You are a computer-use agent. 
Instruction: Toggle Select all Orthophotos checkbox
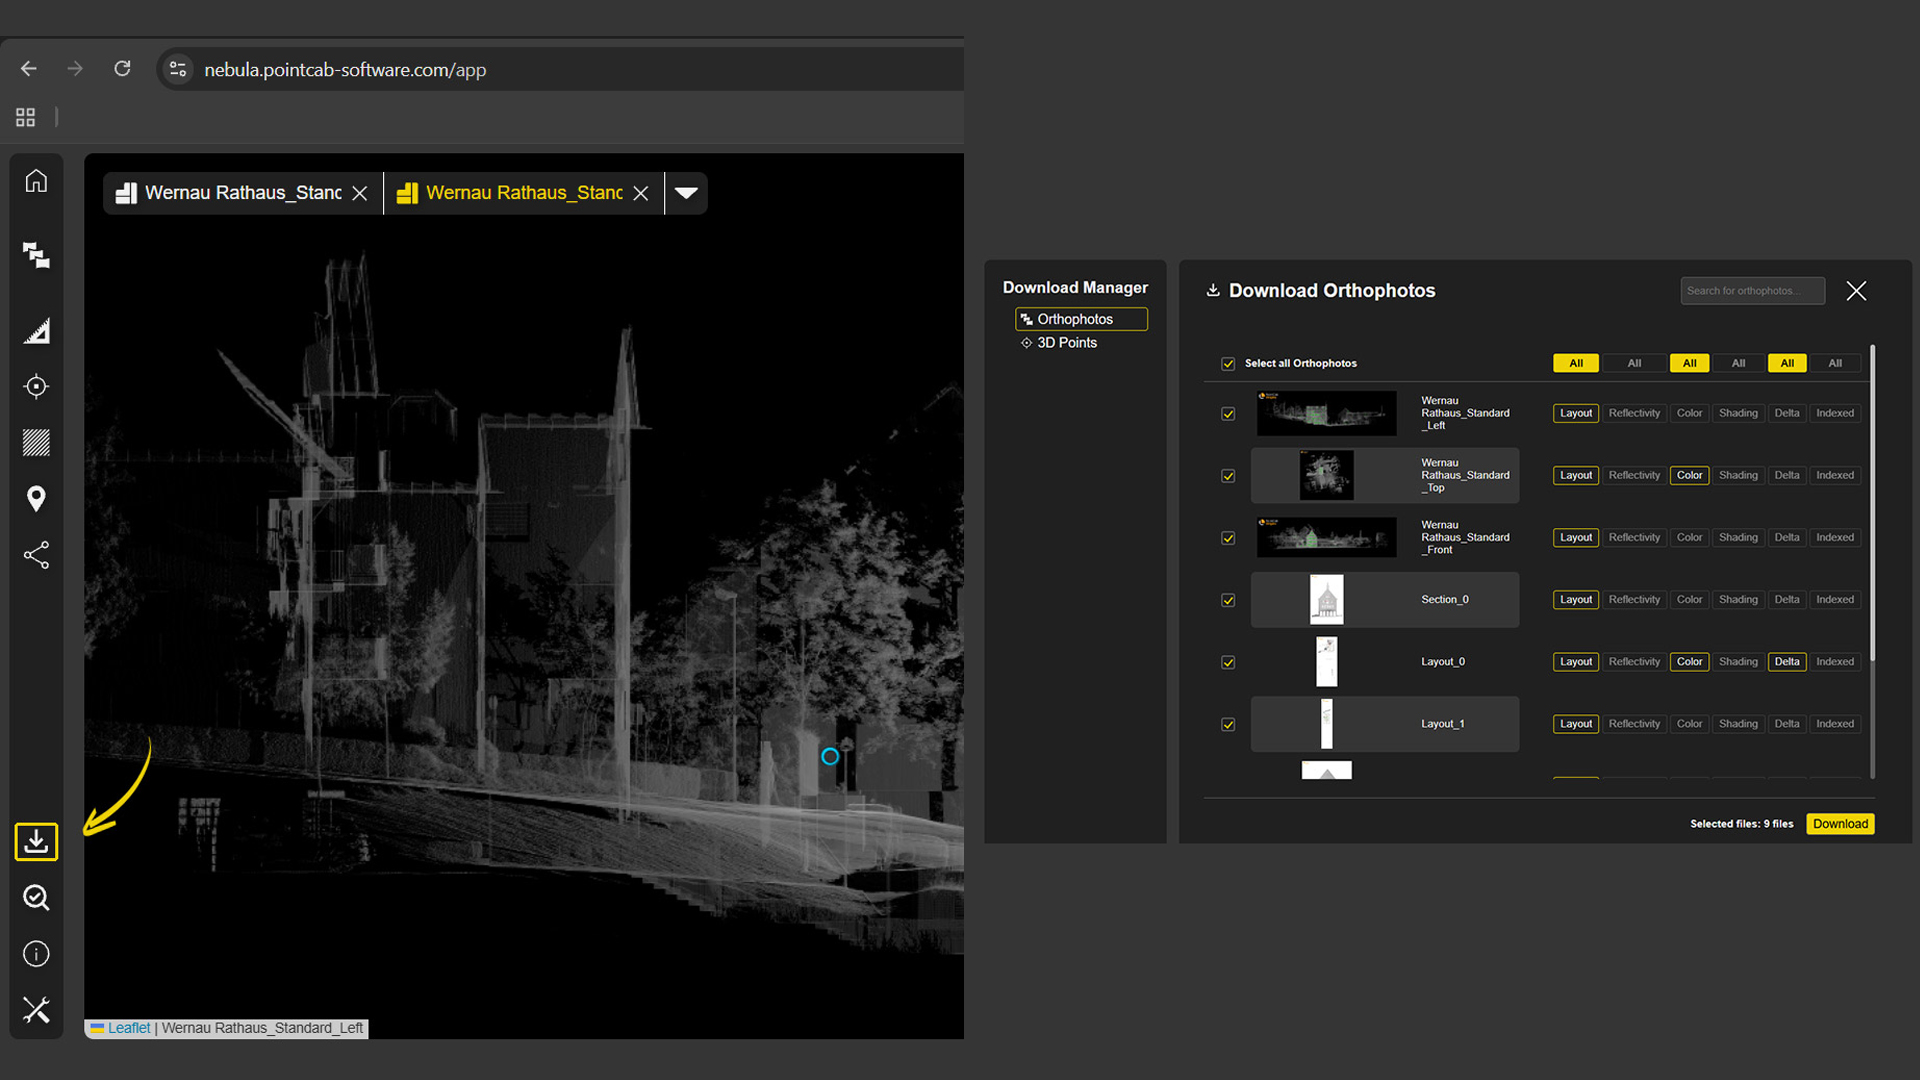[x=1228, y=364]
